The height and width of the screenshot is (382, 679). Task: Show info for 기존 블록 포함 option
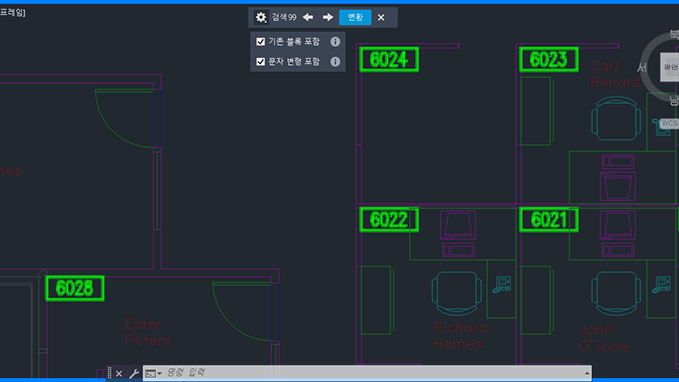[335, 42]
